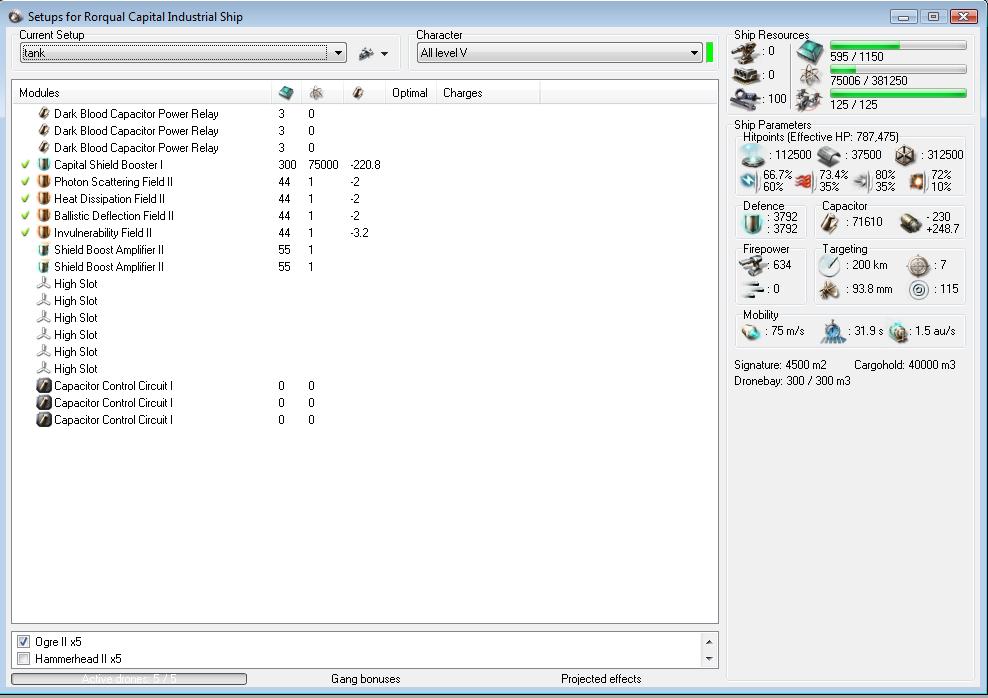Click the capacitor recharge icon beside -230
Viewport: 988px width, 698px height.
[x=910, y=222]
